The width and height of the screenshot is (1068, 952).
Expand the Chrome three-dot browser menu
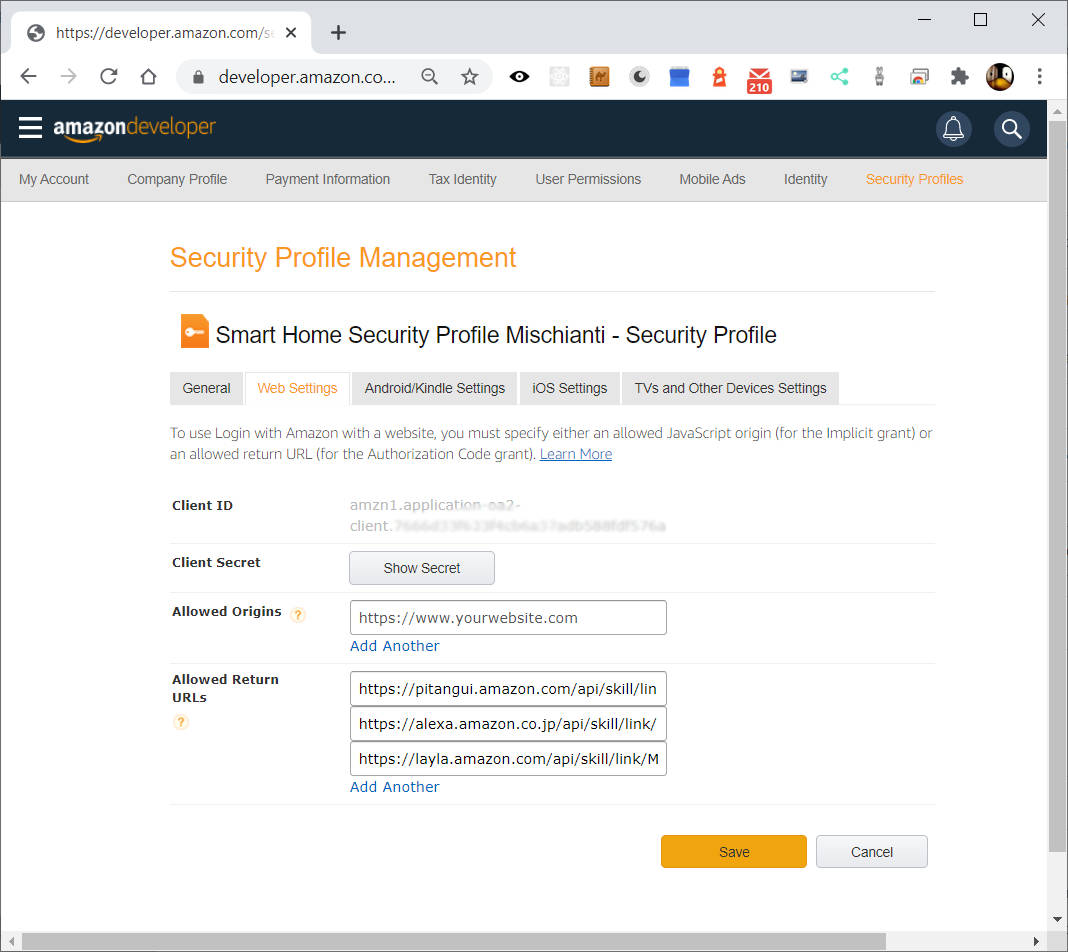(1039, 76)
